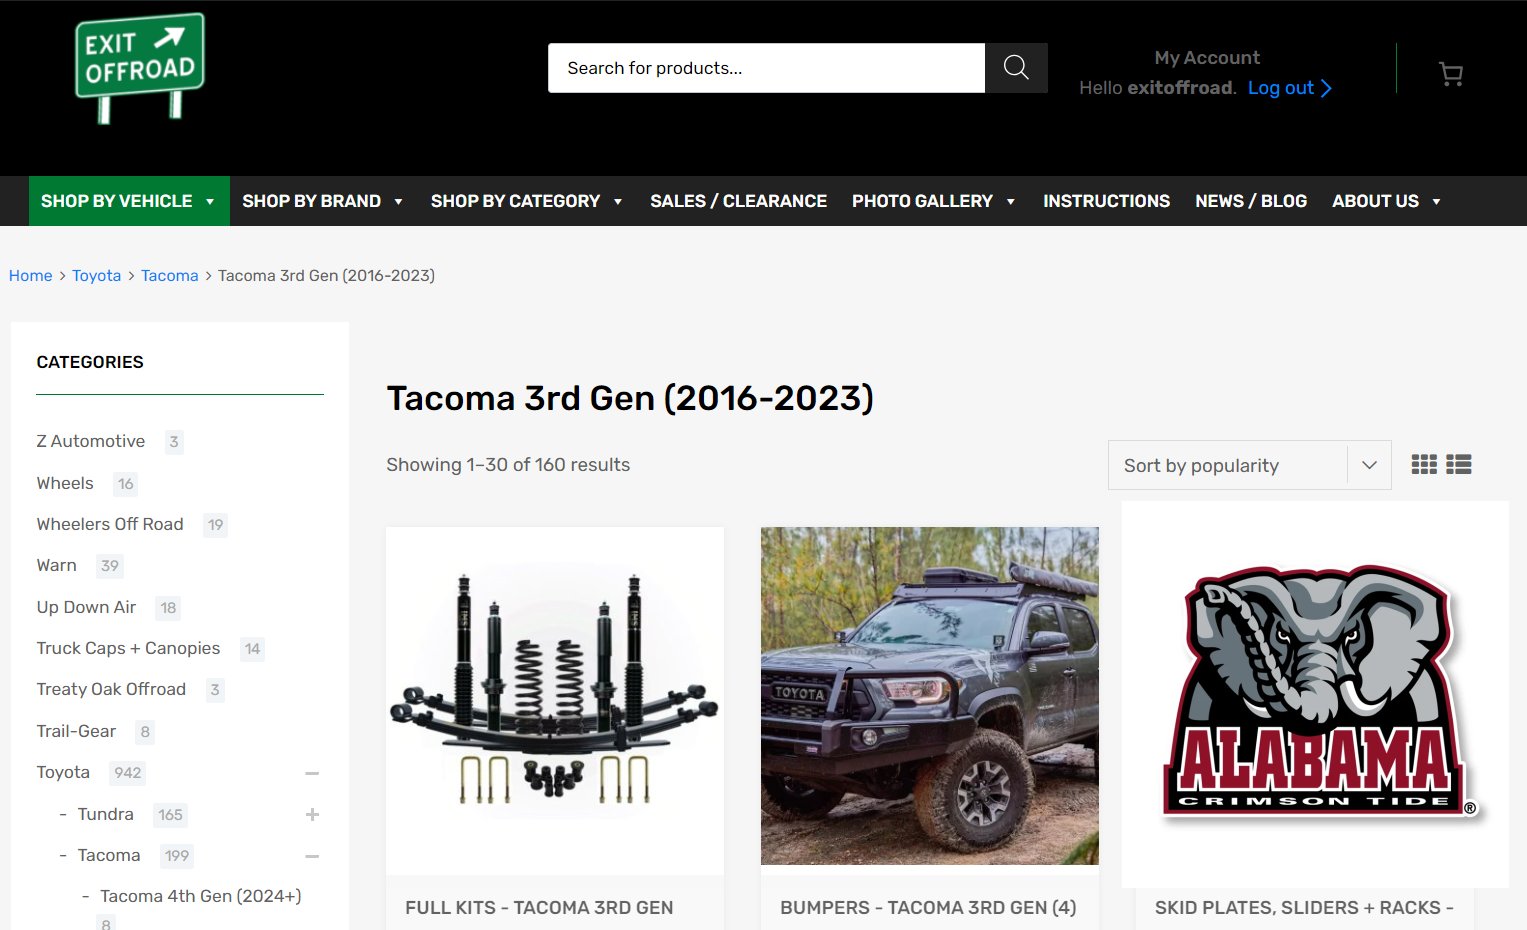Click the Tacoma 3rd Gen (2016-2023) heading
Screen dimensions: 1527x930
[x=630, y=398]
